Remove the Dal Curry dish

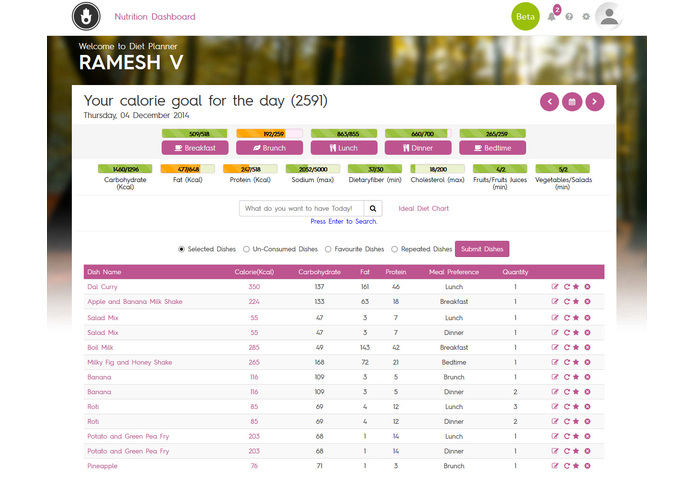(587, 287)
